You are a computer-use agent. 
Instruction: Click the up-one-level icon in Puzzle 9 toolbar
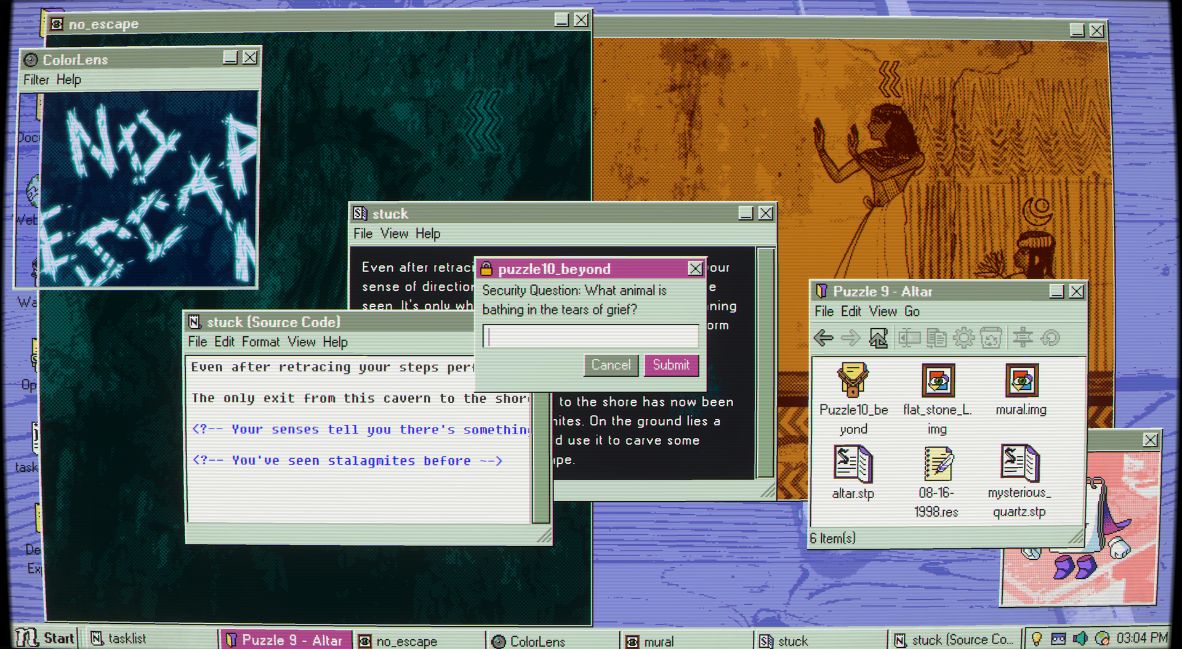[878, 338]
